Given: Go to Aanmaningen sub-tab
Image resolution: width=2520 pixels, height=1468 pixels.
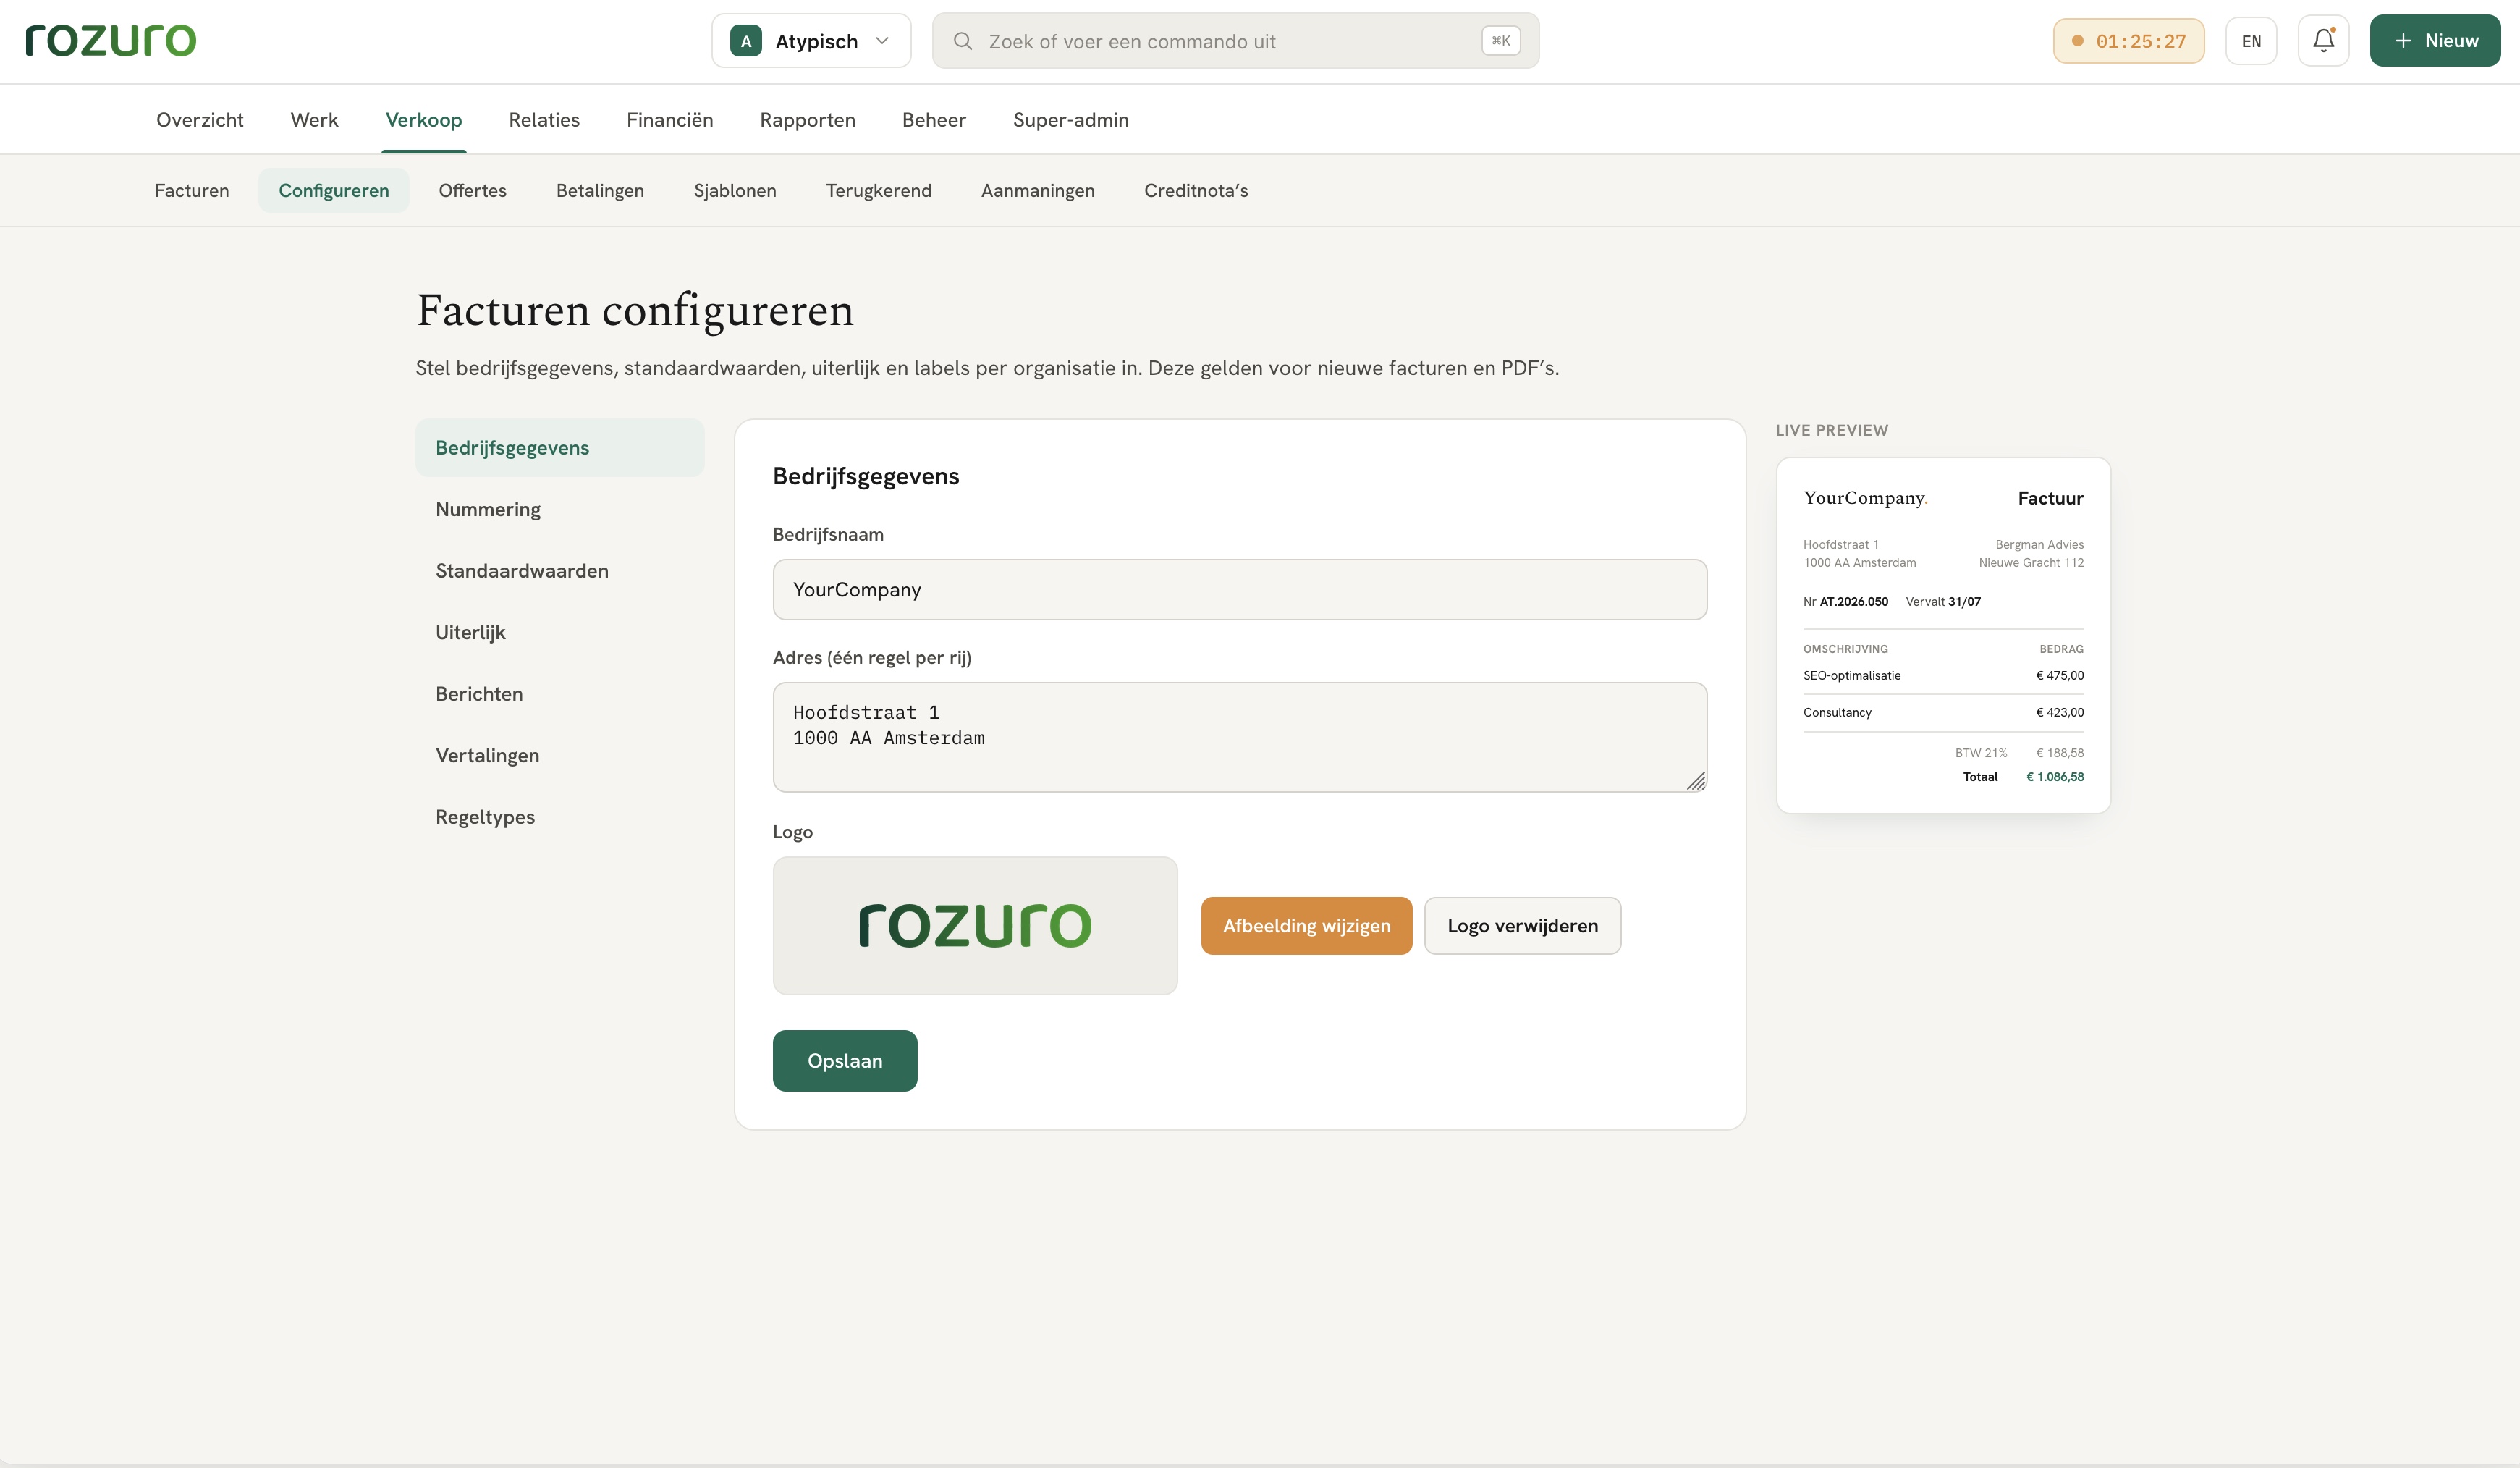Looking at the screenshot, I should pos(1038,190).
